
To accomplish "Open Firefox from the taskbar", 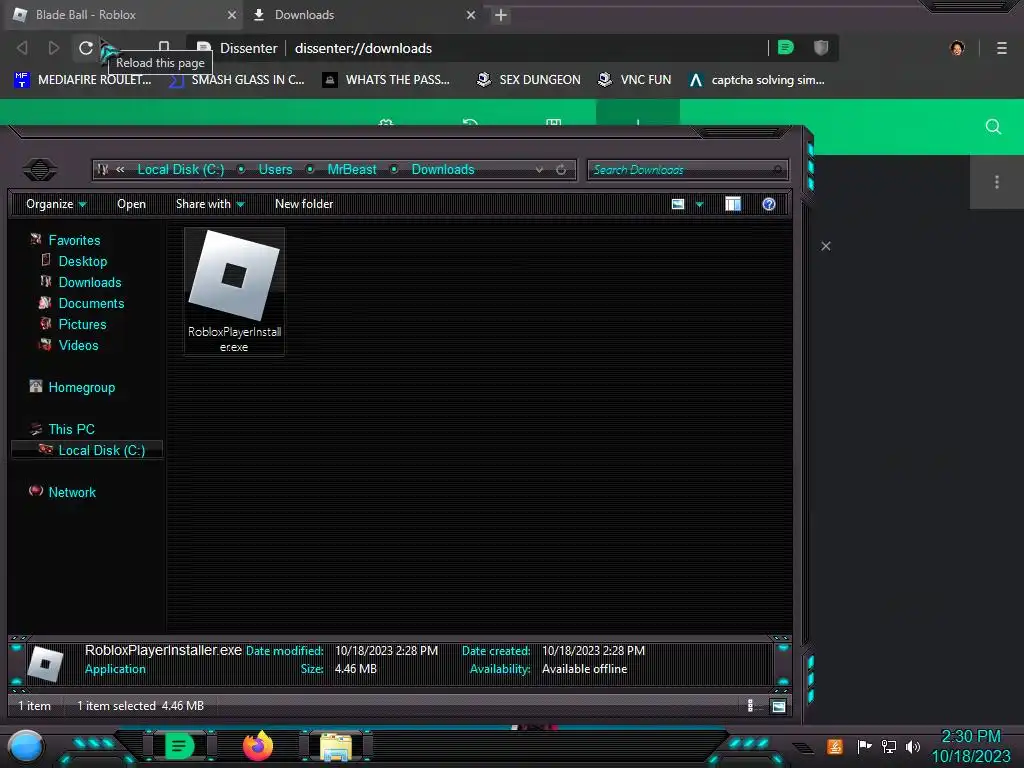I will click(x=257, y=746).
